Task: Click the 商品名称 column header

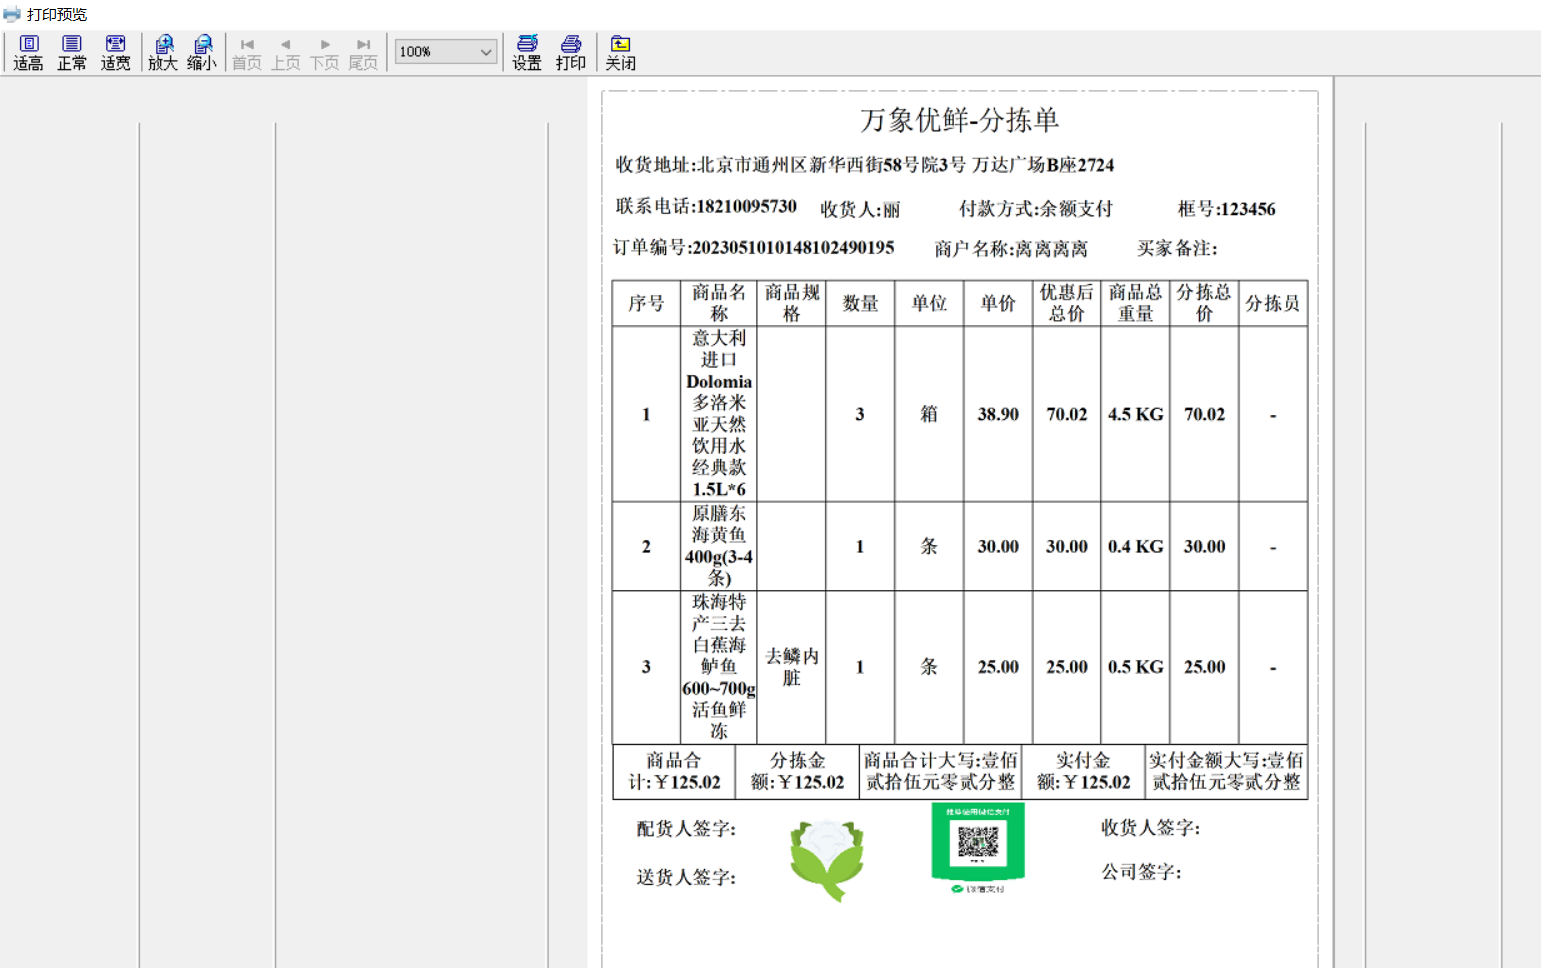Action: (x=719, y=303)
